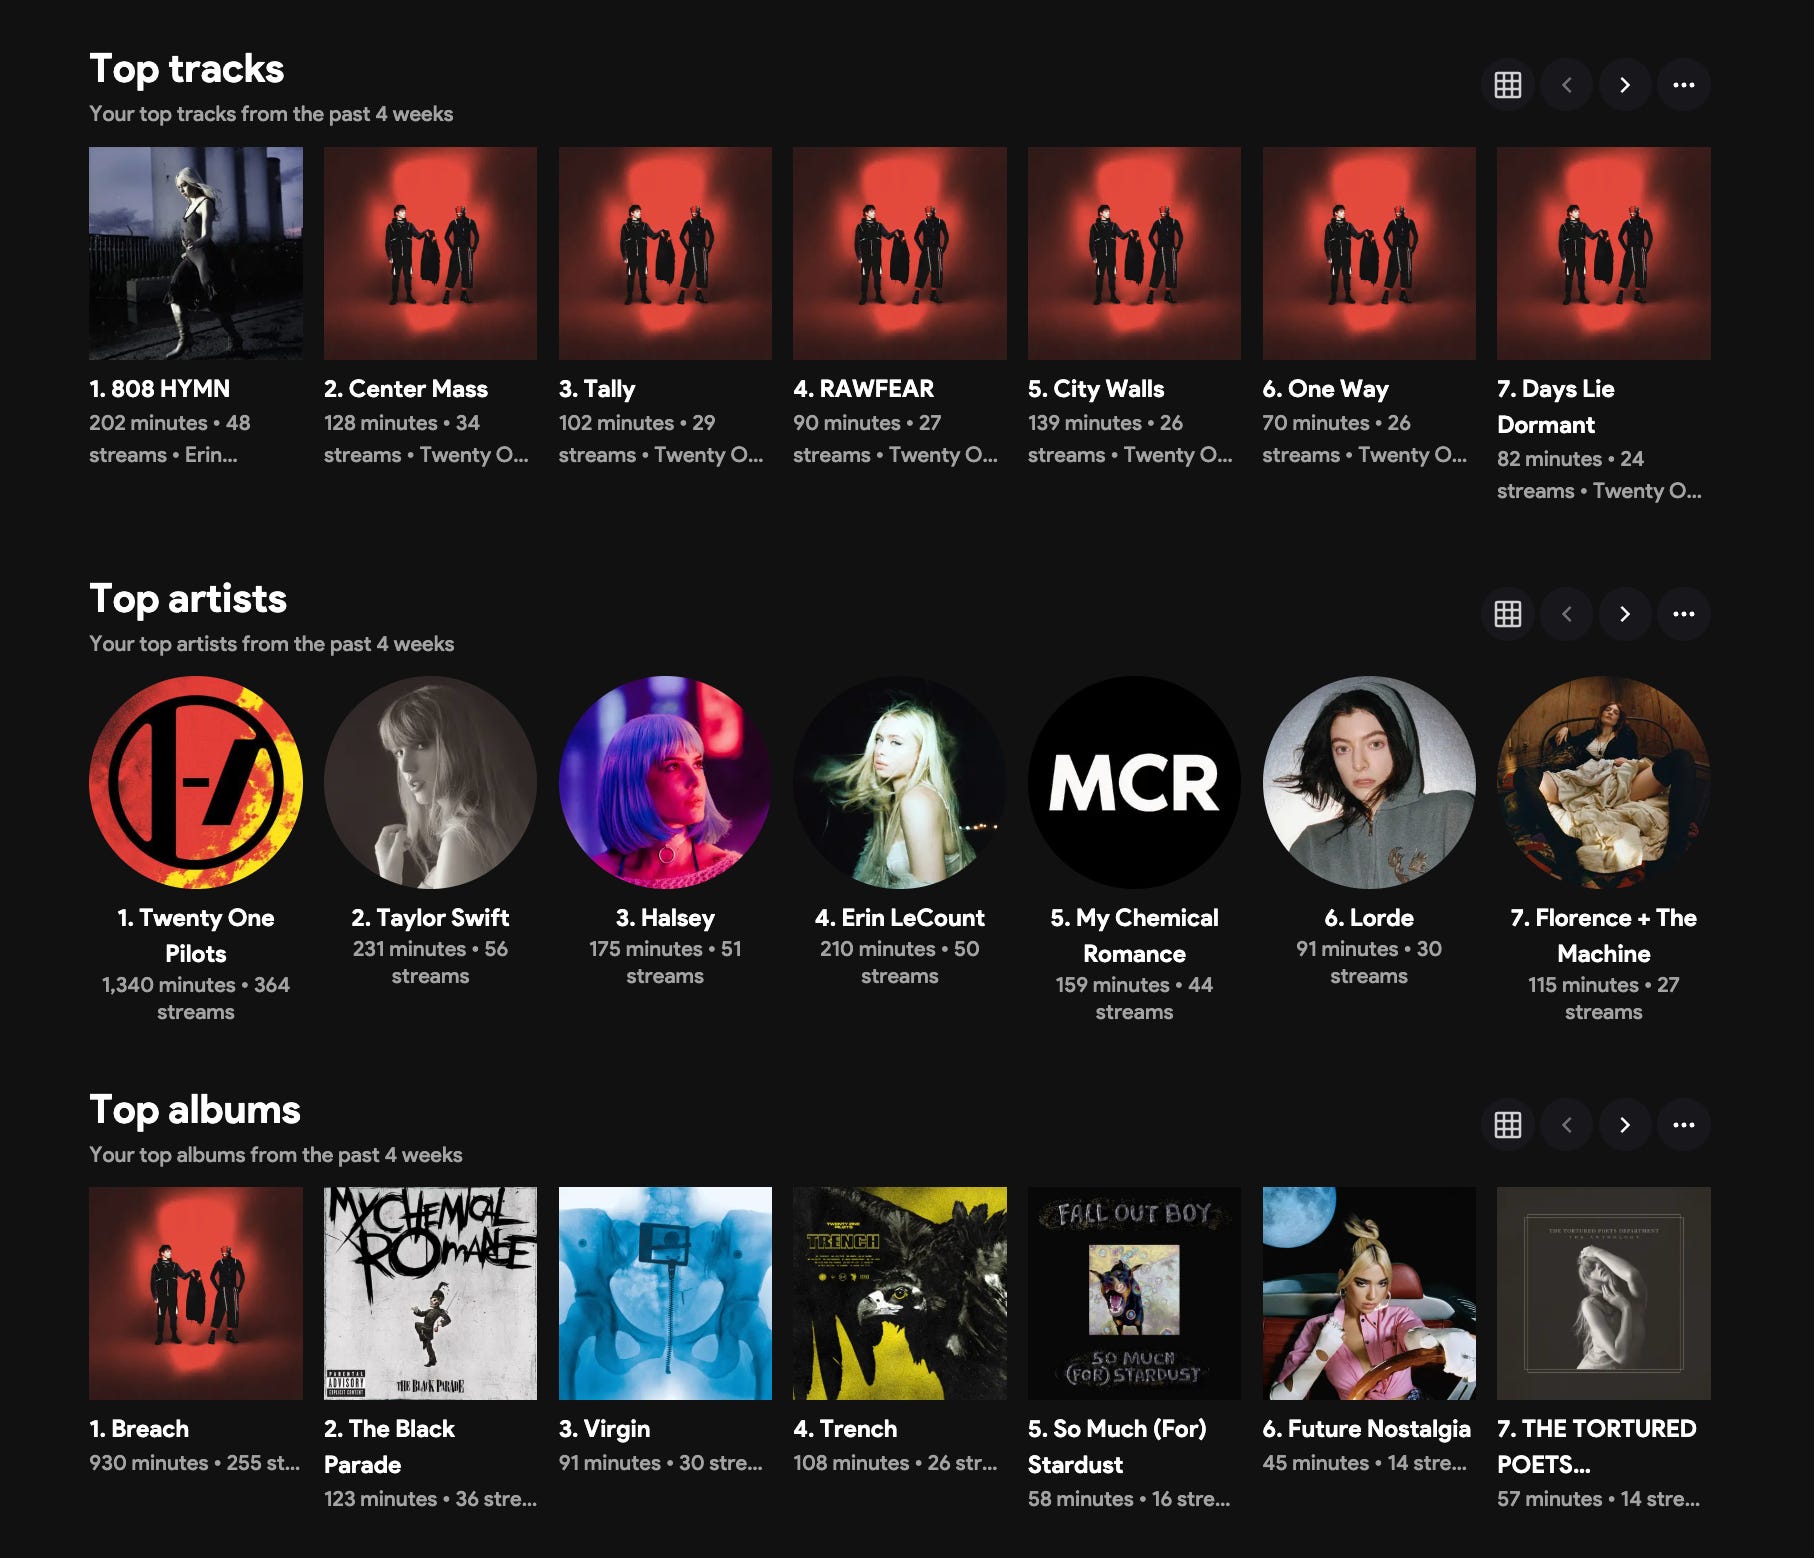Screen dimensions: 1814x1558
Task: Switch Top albums to grid view
Action: click(1507, 1125)
